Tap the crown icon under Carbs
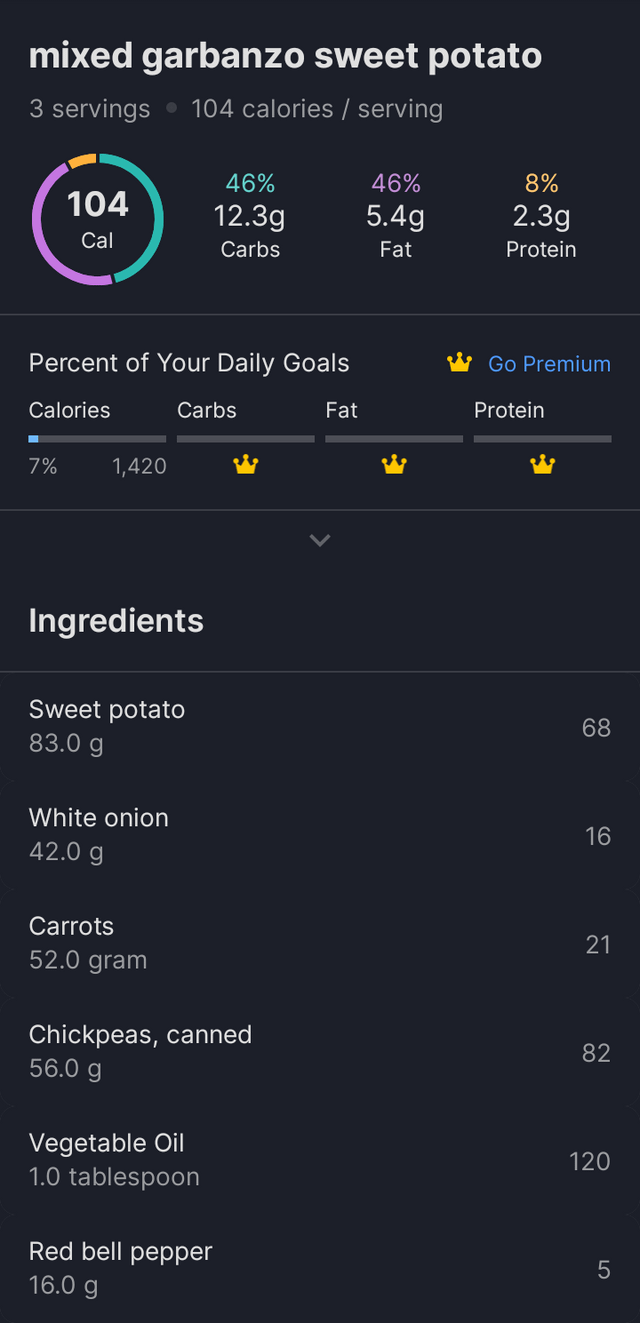 246,464
